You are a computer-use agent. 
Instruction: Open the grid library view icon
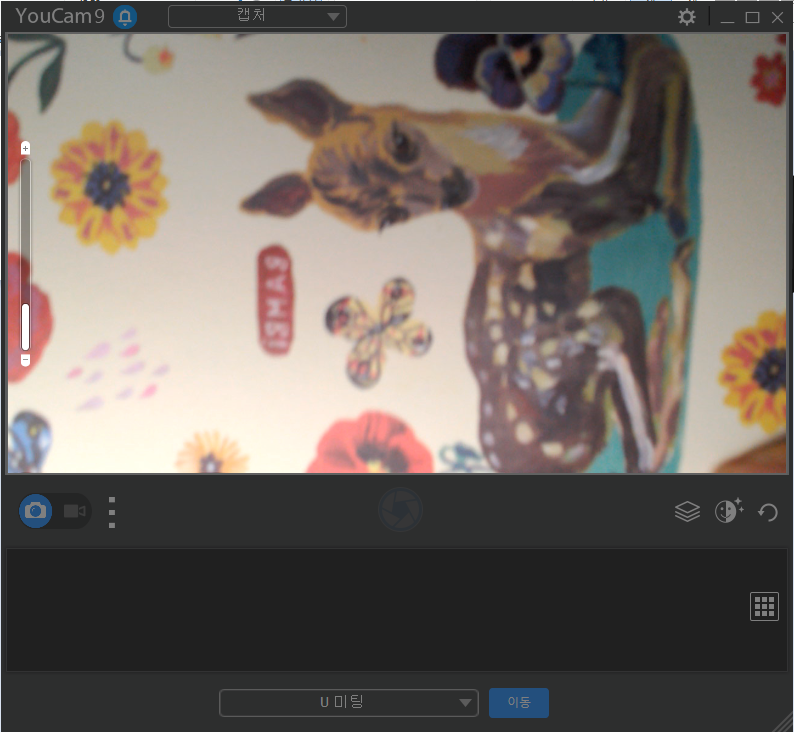[764, 606]
